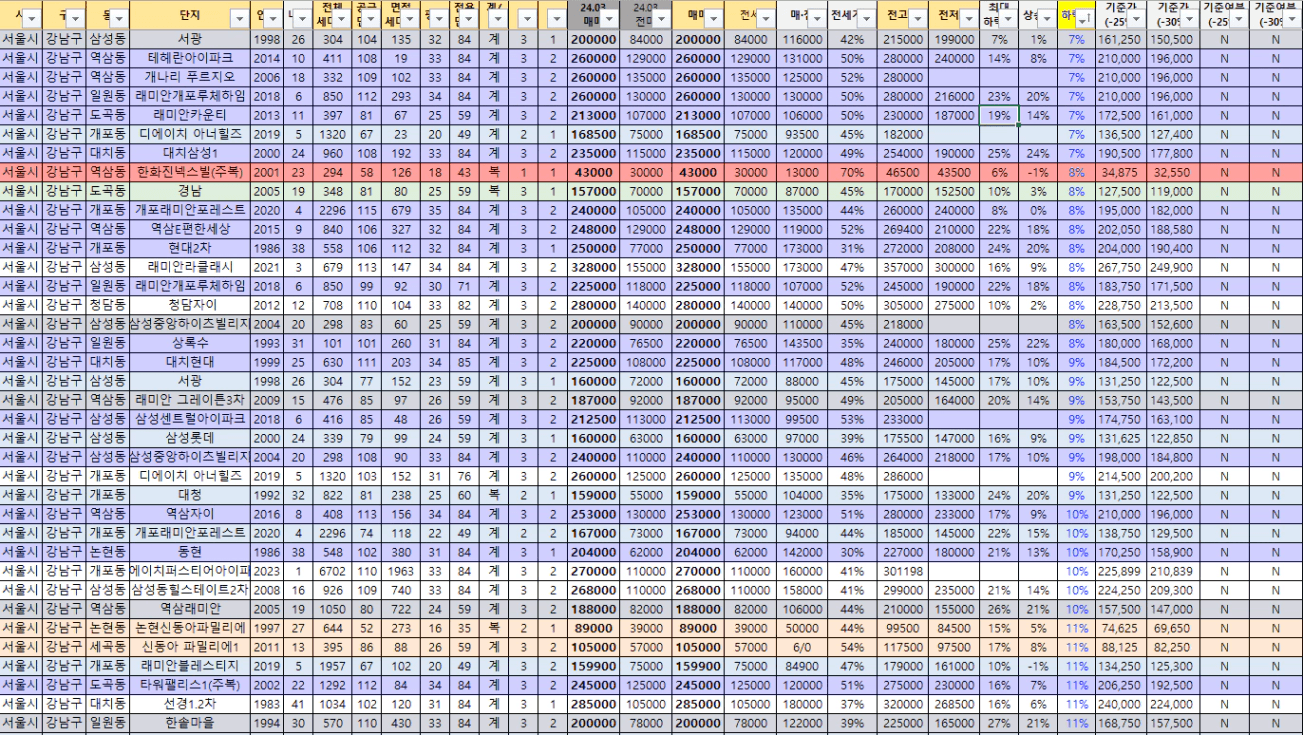
Task: Click the 6702 total households cell
Action: [330, 571]
